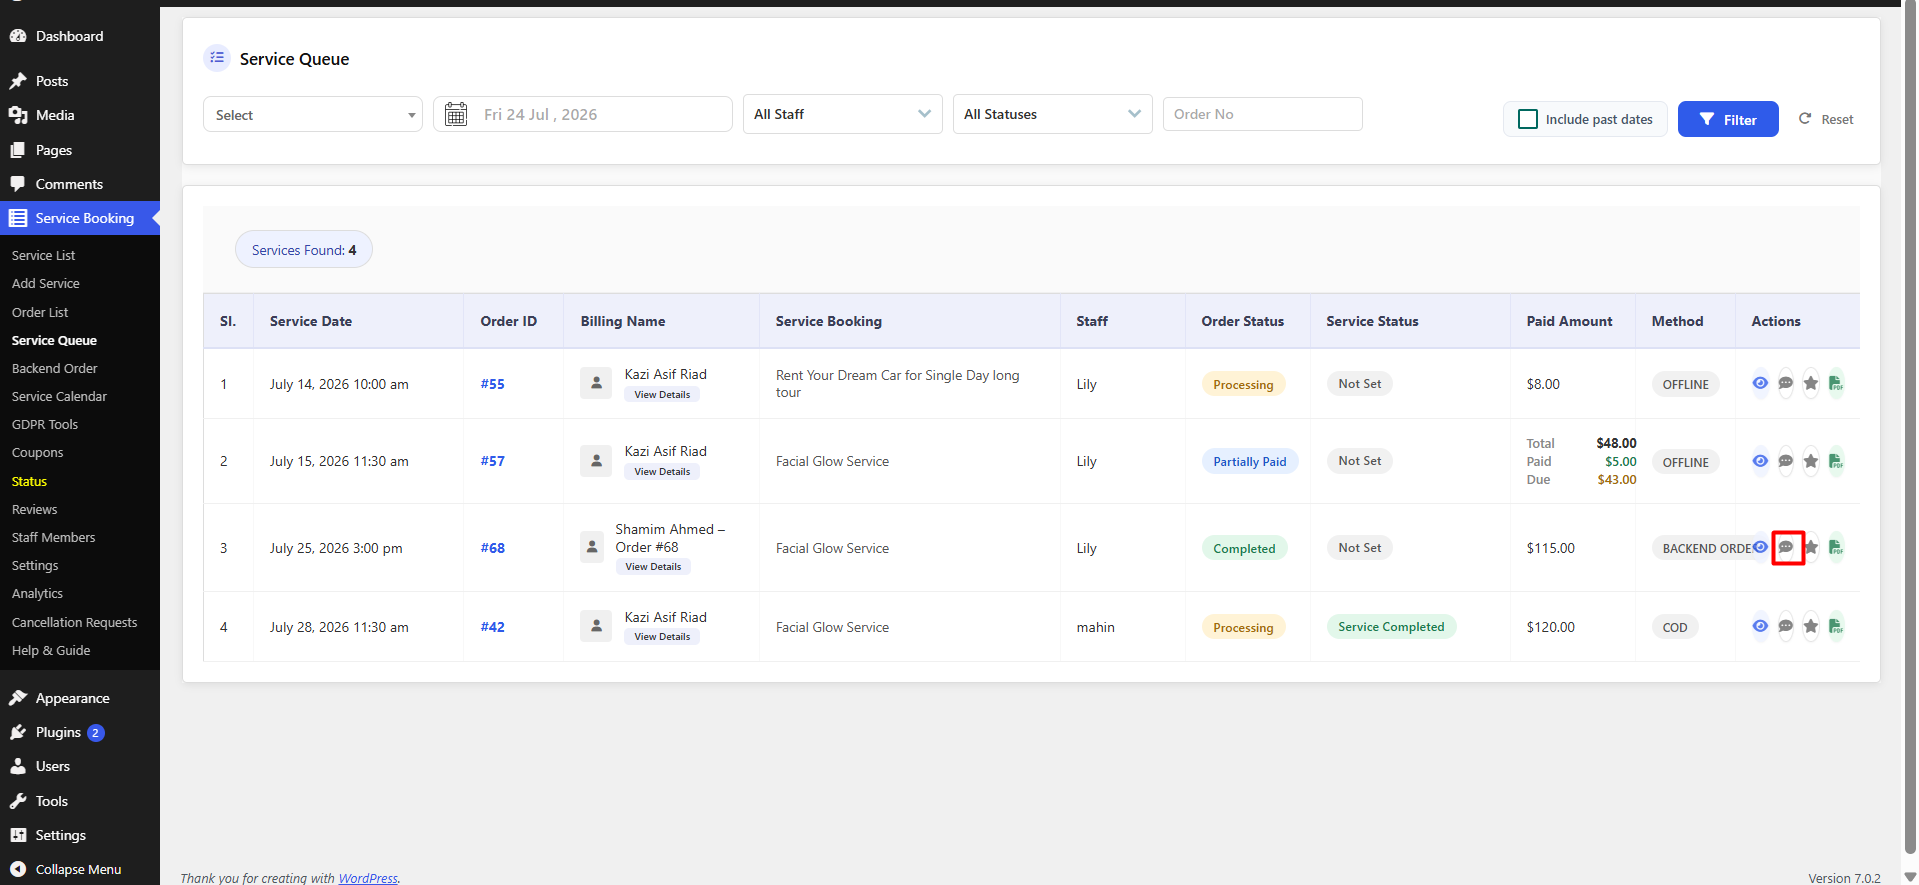Click the date field showing Fri 24 Jul, 2026

[x=583, y=114]
